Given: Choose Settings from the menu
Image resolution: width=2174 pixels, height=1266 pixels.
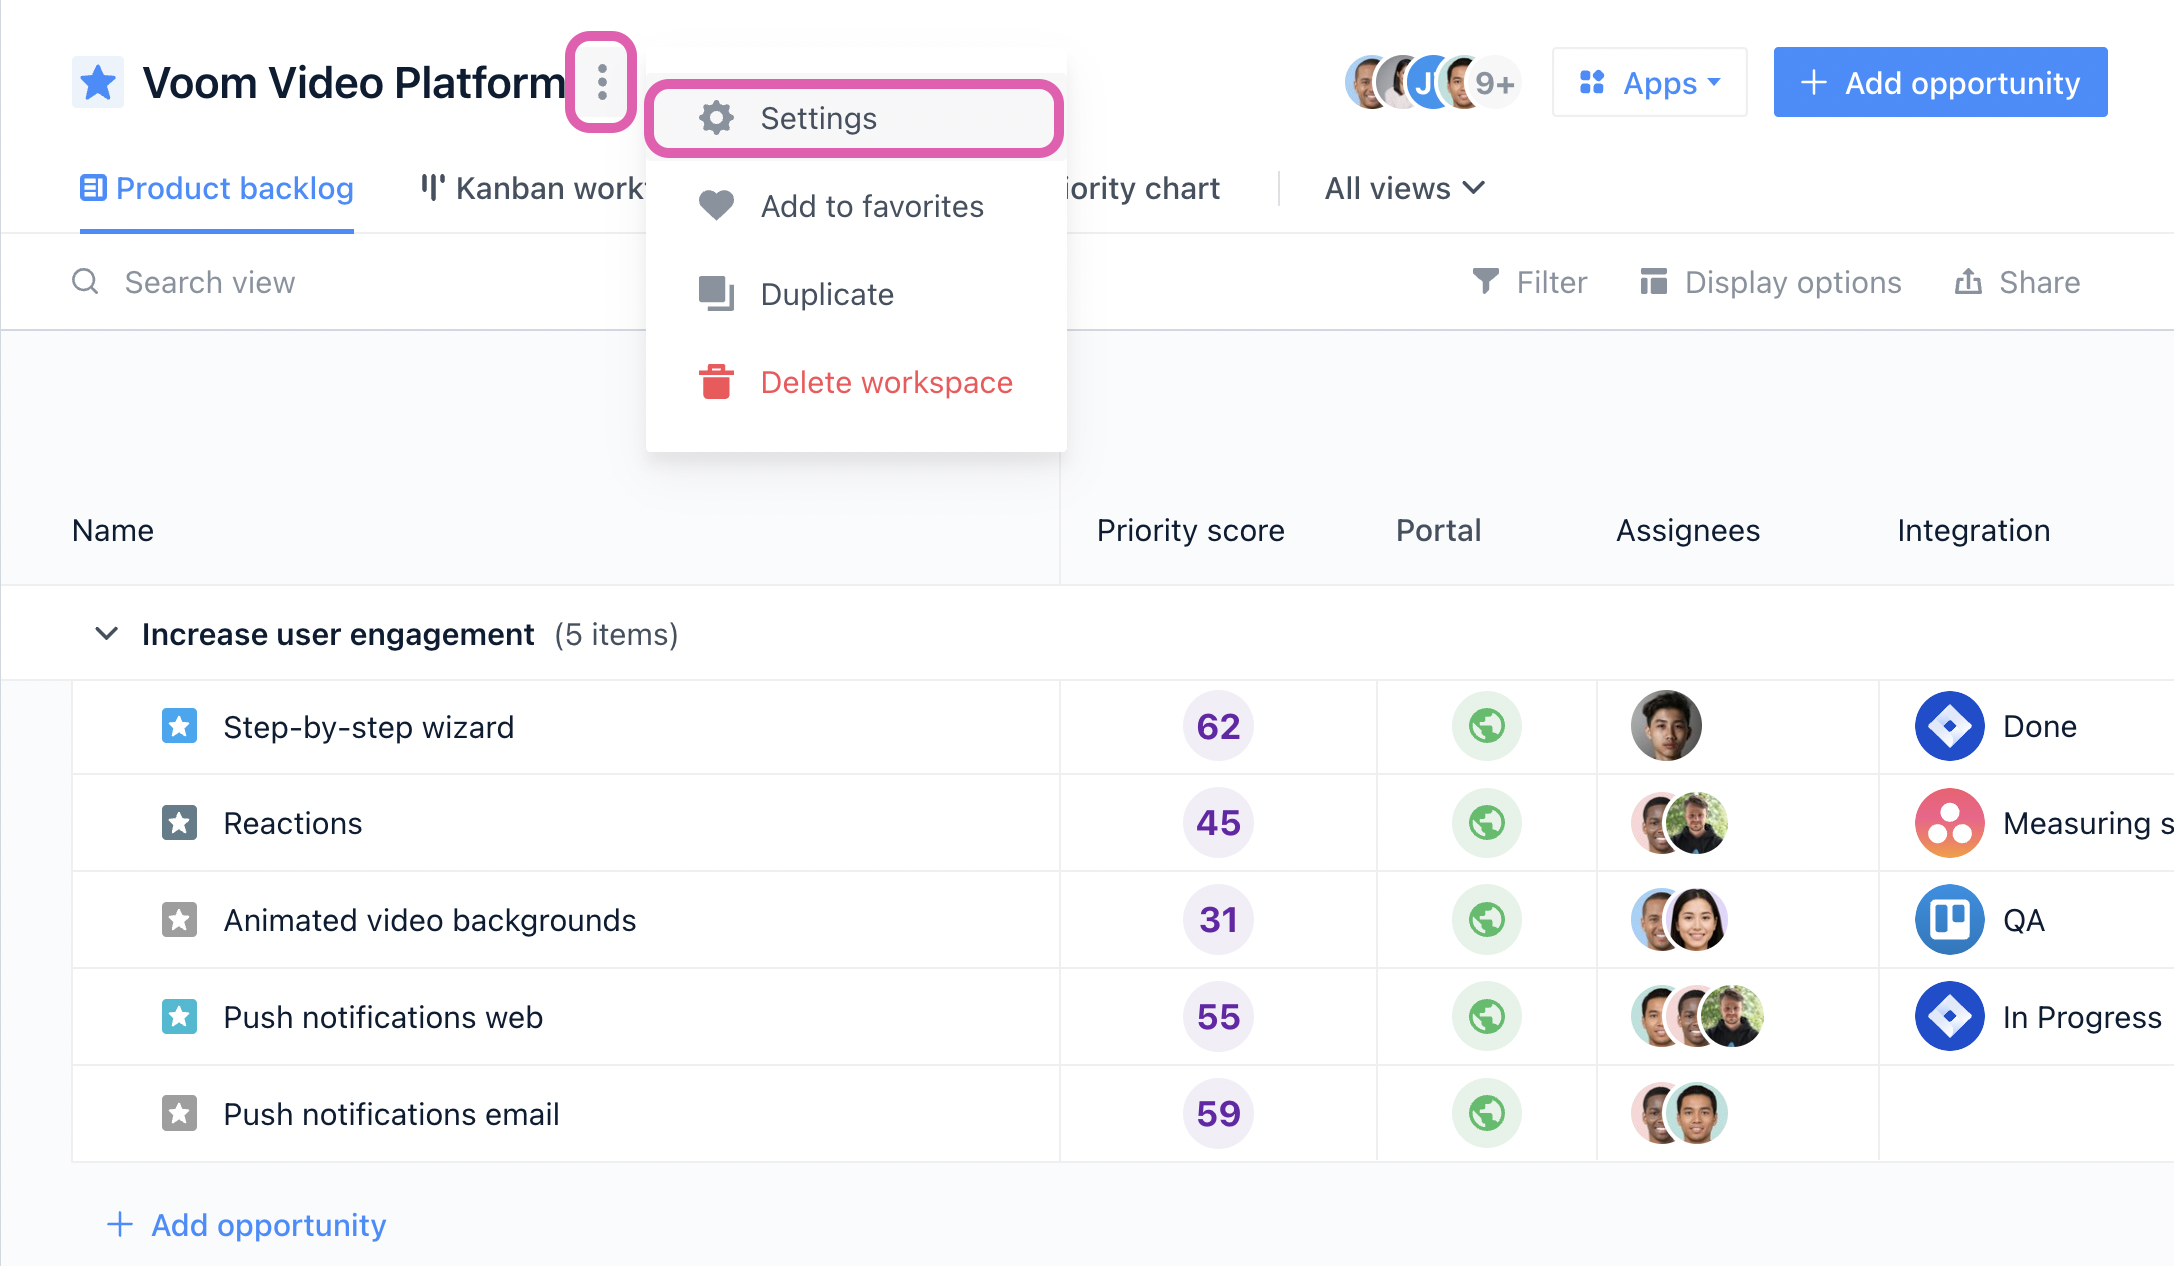Looking at the screenshot, I should 854,118.
